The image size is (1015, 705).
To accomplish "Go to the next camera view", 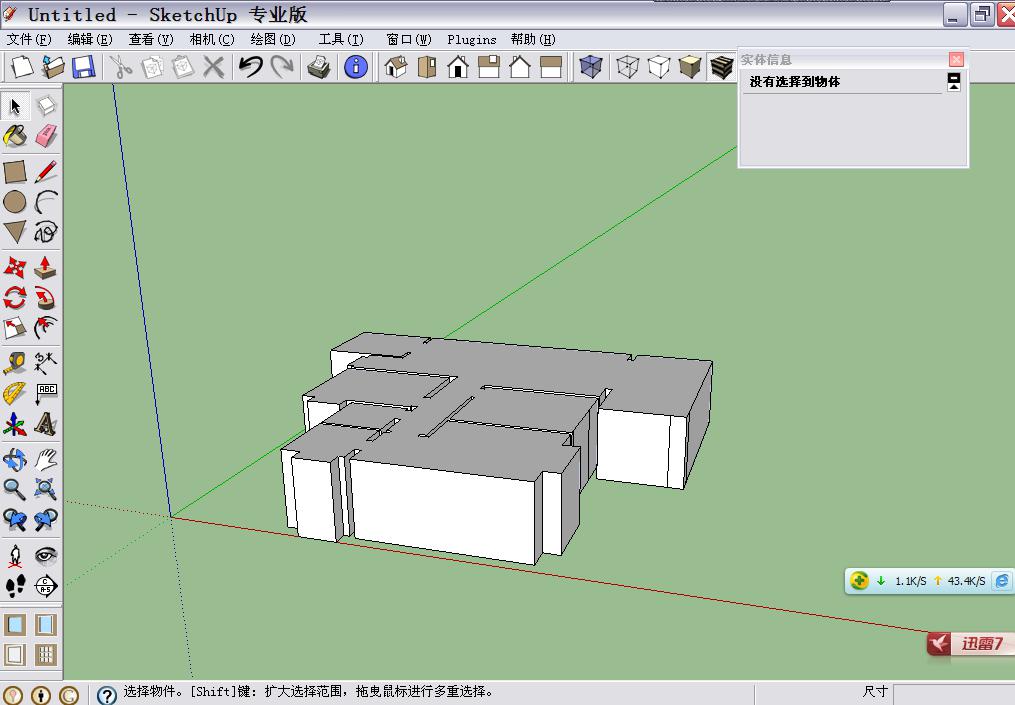I will pyautogui.click(x=46, y=519).
